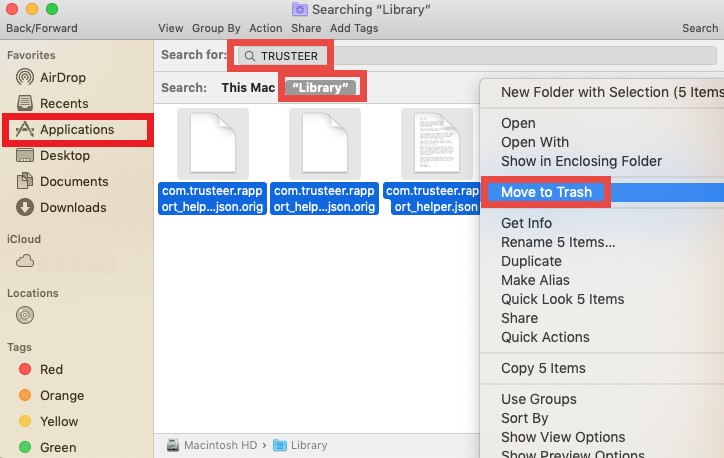Click the magnifier icon in search field
Image resolution: width=724 pixels, height=458 pixels.
click(x=249, y=56)
